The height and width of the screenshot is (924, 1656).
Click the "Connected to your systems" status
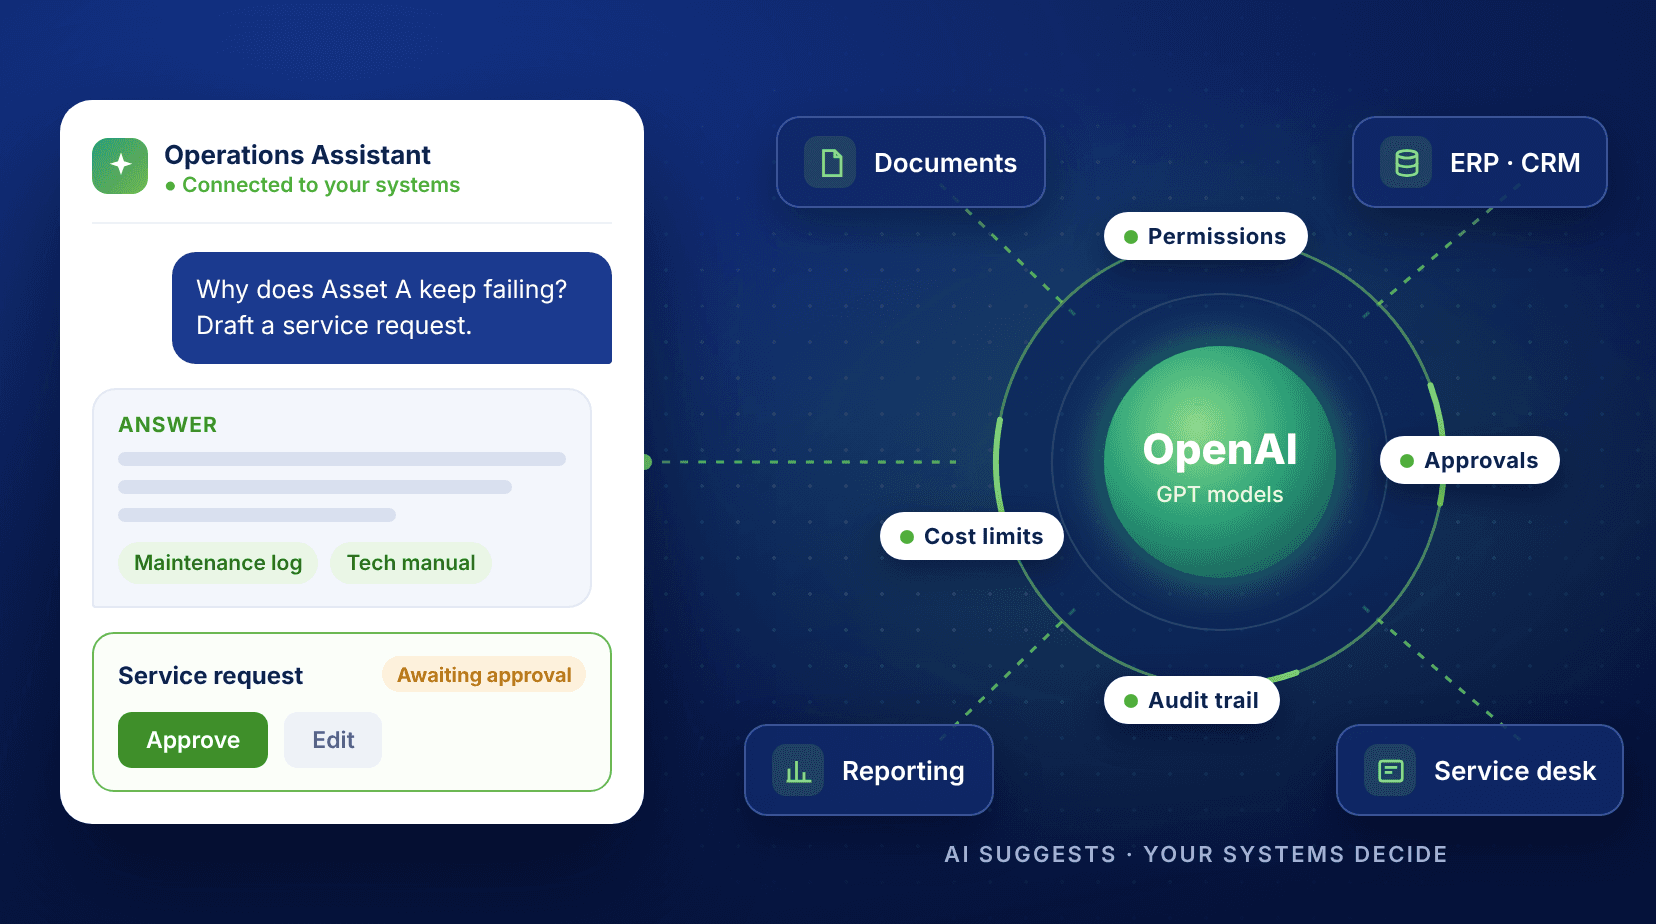tap(312, 185)
